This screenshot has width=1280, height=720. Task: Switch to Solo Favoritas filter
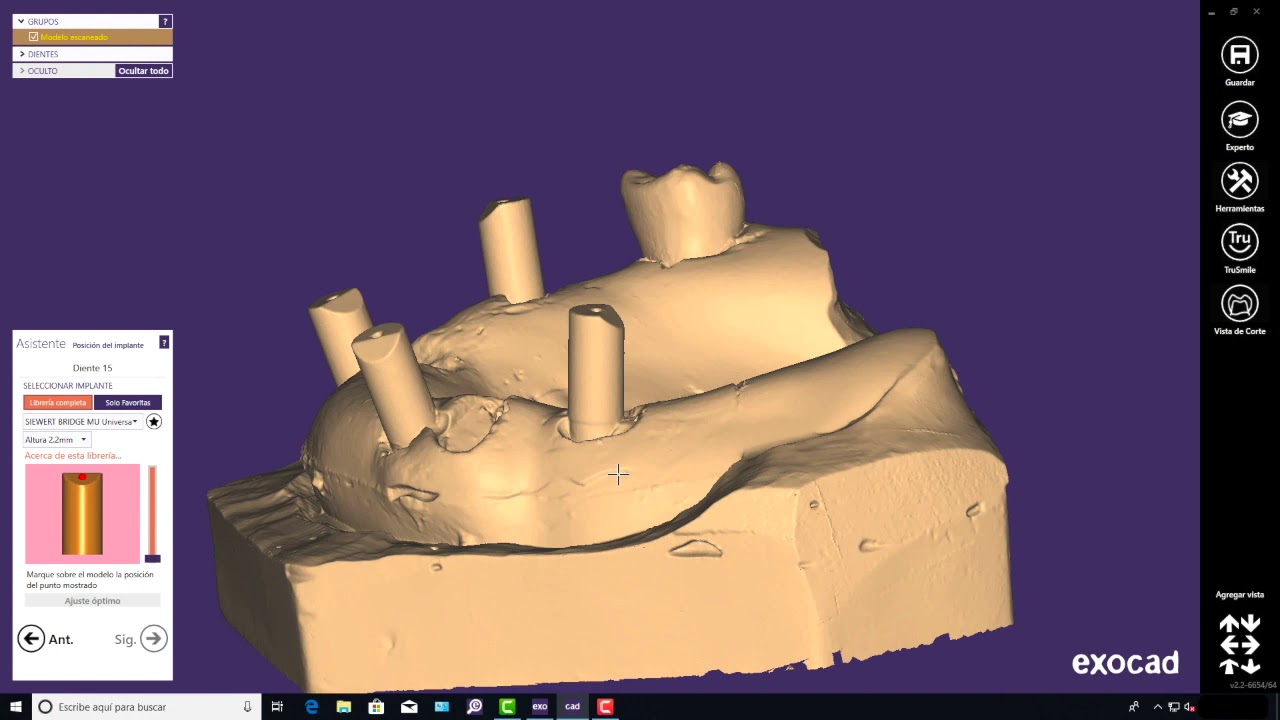(128, 402)
